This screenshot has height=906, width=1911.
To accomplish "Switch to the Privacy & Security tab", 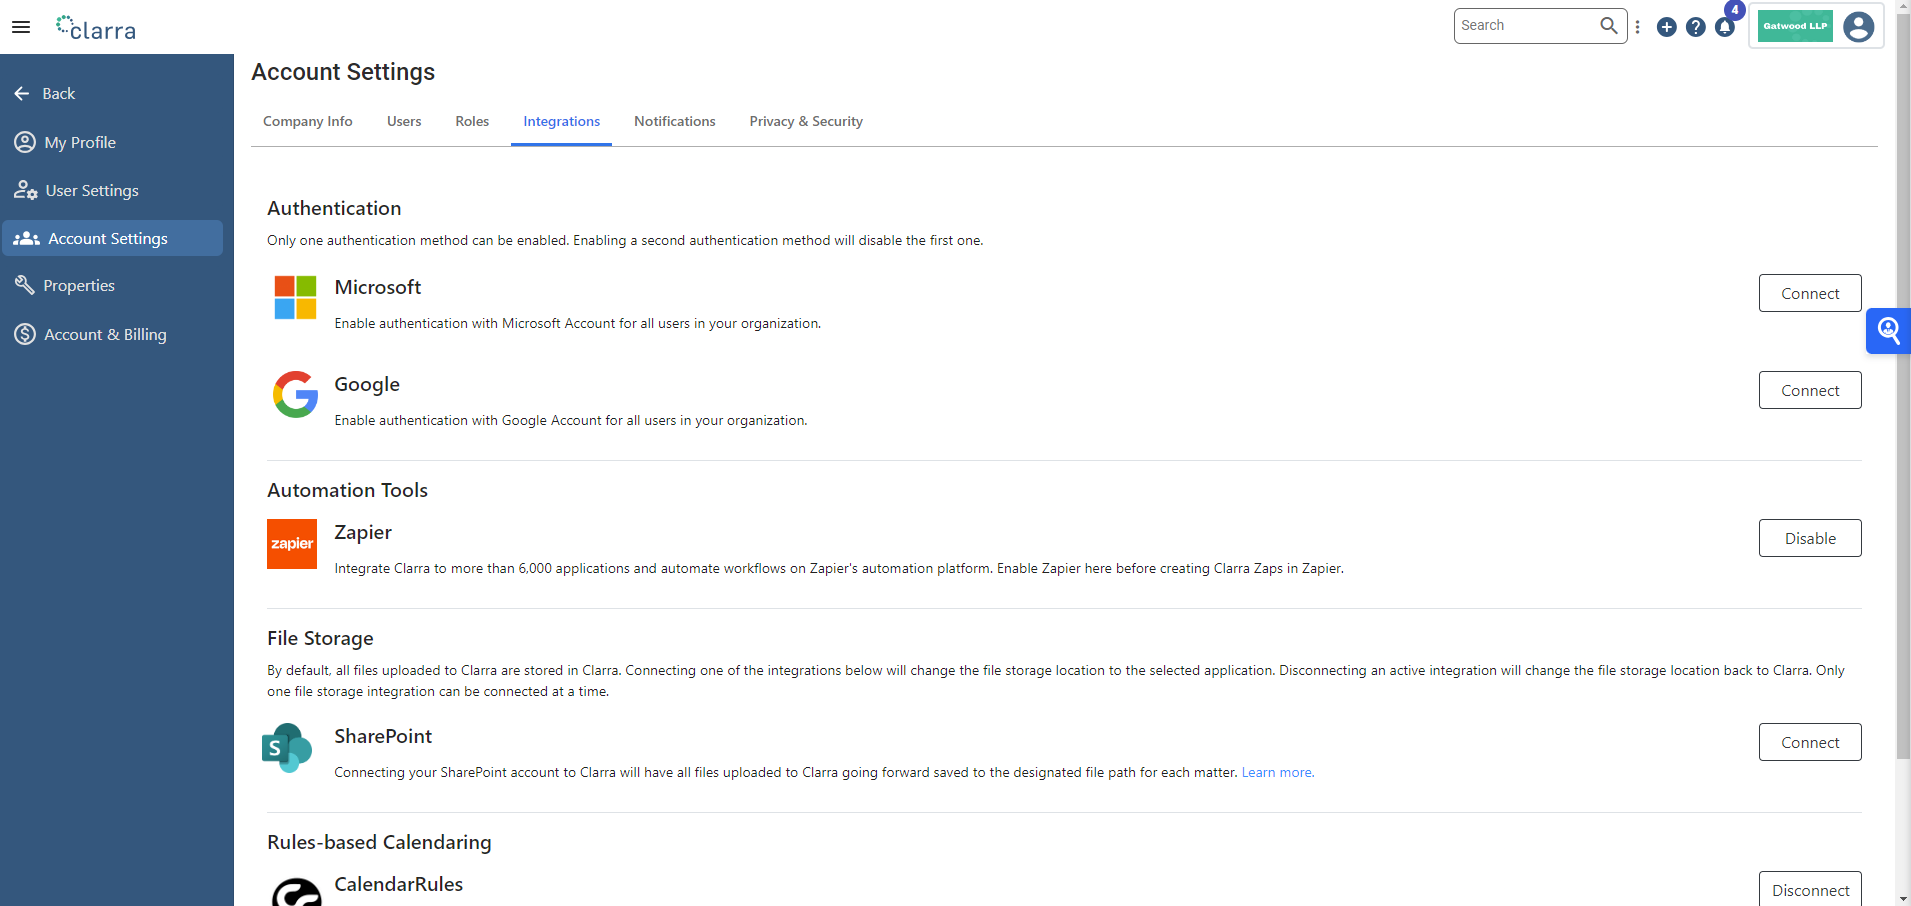I will click(806, 122).
